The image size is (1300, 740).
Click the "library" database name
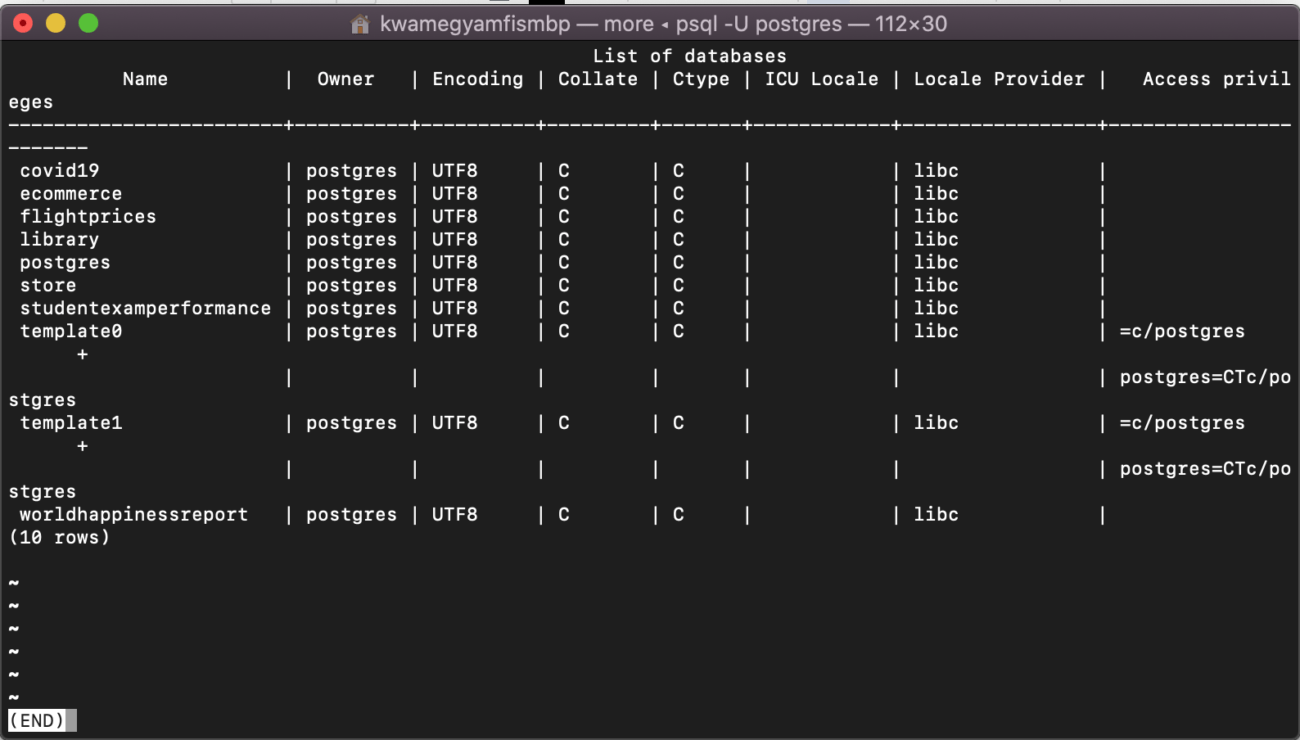pyautogui.click(x=60, y=240)
